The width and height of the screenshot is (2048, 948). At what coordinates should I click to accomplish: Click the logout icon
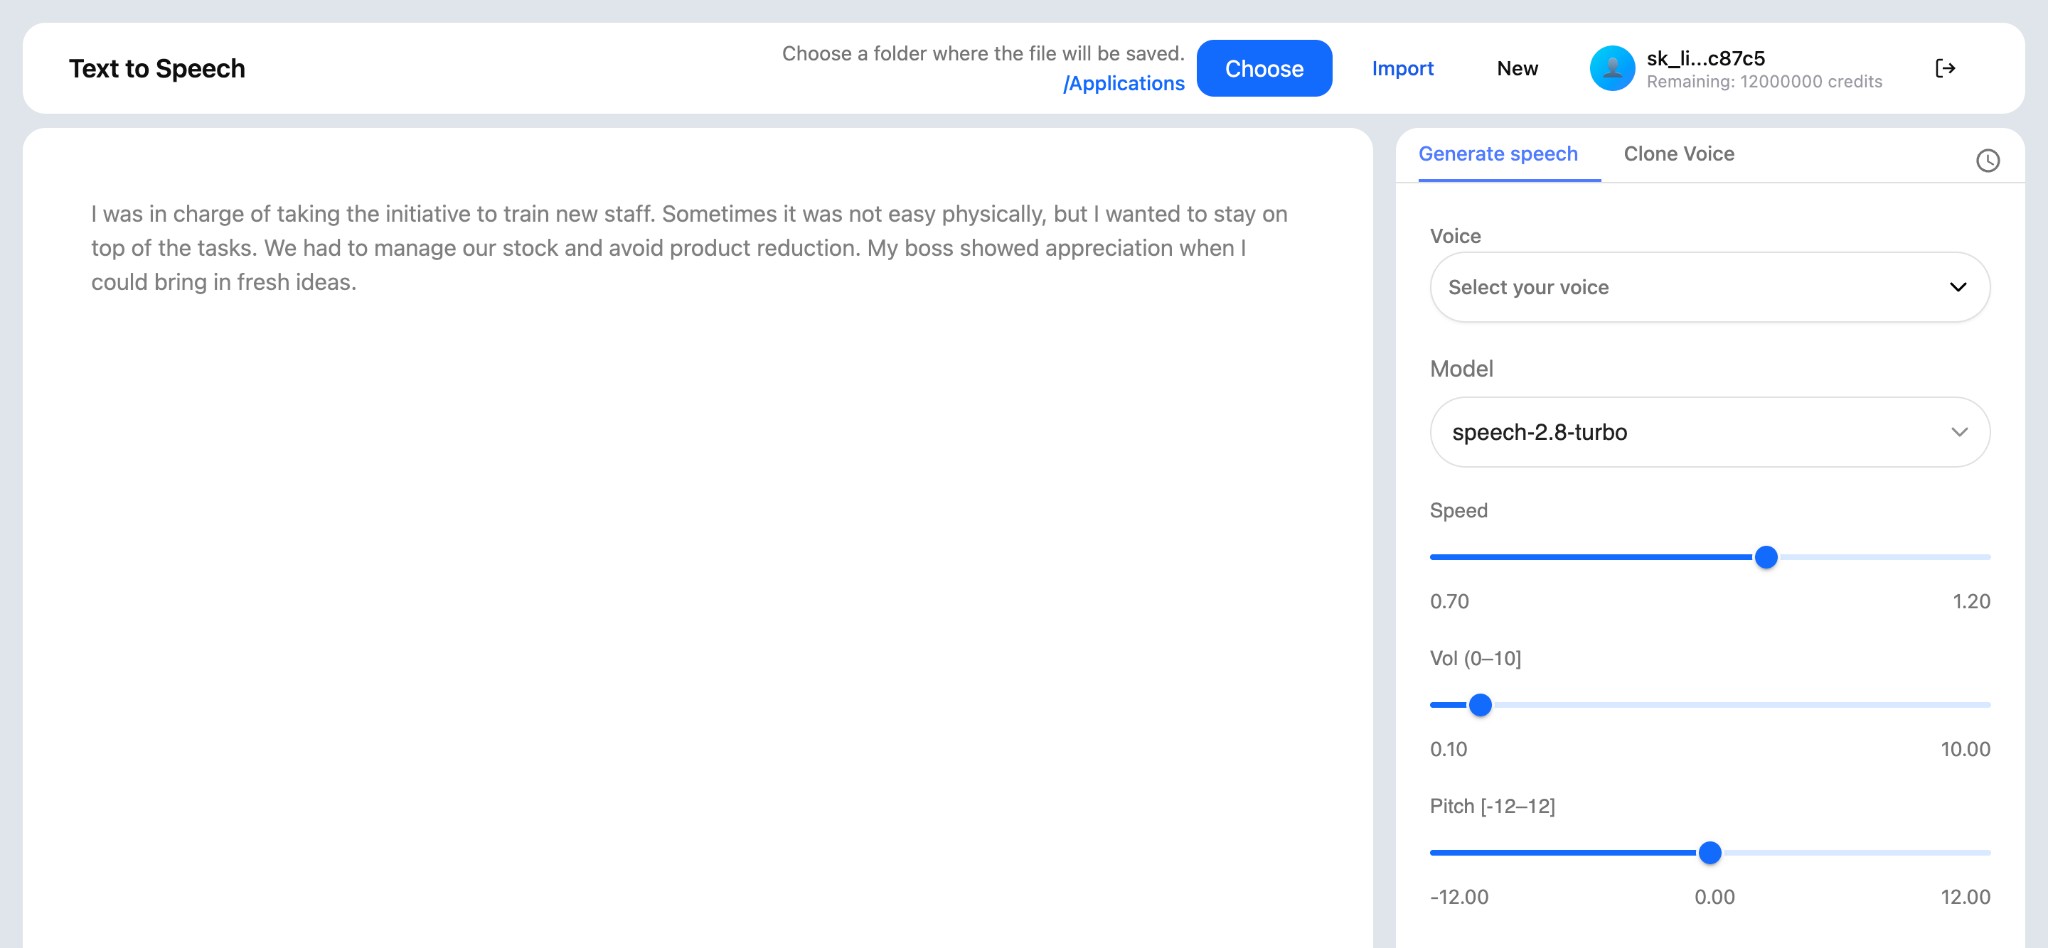click(x=1945, y=68)
